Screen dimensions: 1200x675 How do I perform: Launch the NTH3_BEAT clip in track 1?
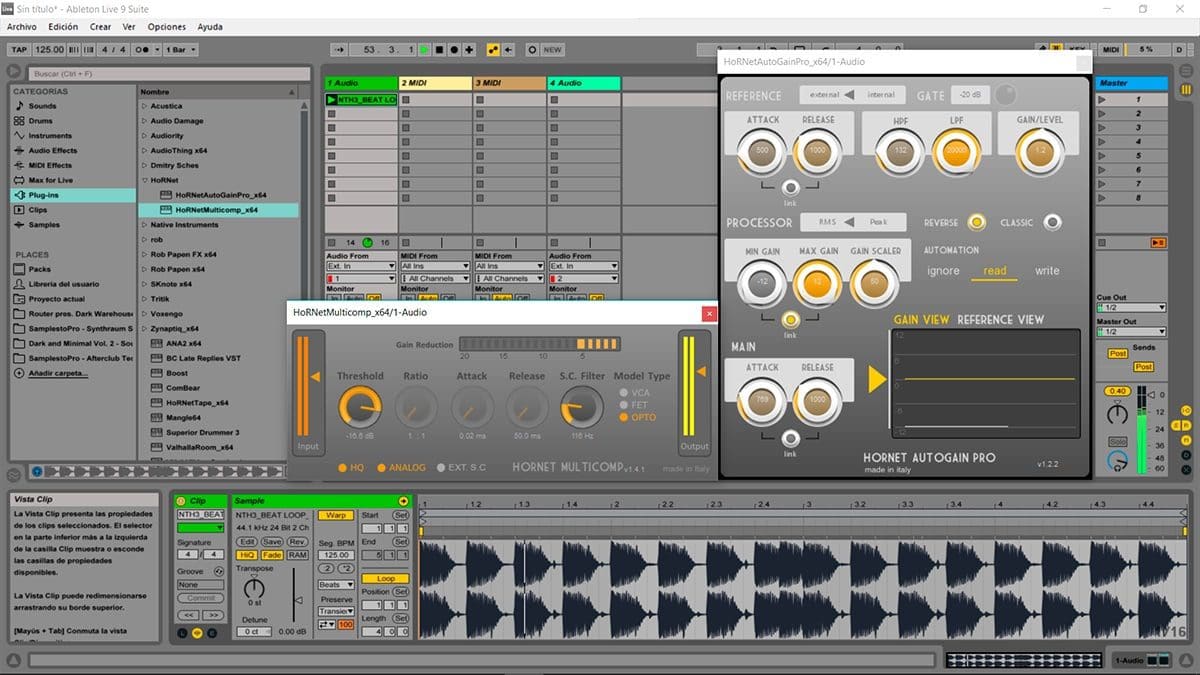pos(332,100)
